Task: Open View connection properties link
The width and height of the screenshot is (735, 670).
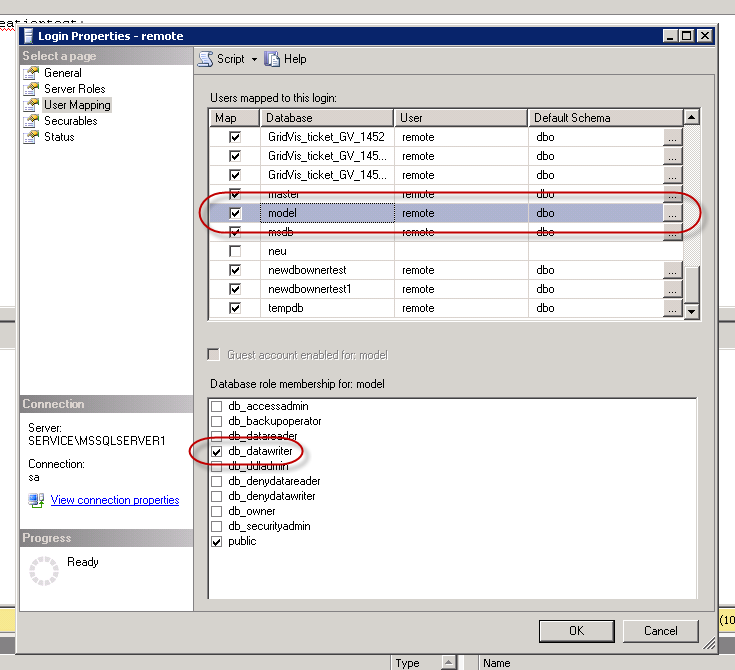Action: pyautogui.click(x=115, y=500)
